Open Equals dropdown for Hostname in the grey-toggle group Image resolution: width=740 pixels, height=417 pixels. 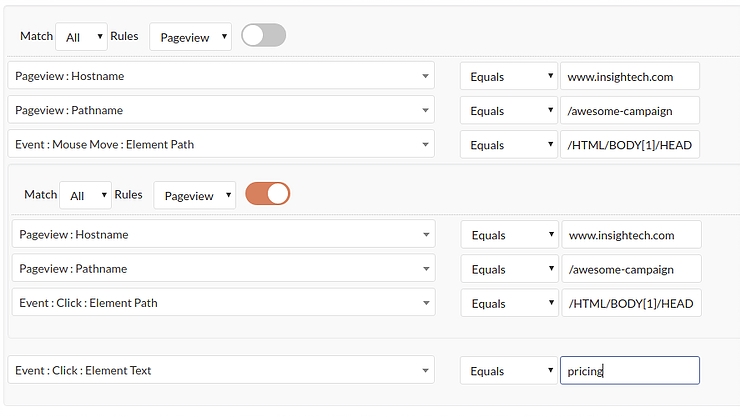pyautogui.click(x=508, y=76)
